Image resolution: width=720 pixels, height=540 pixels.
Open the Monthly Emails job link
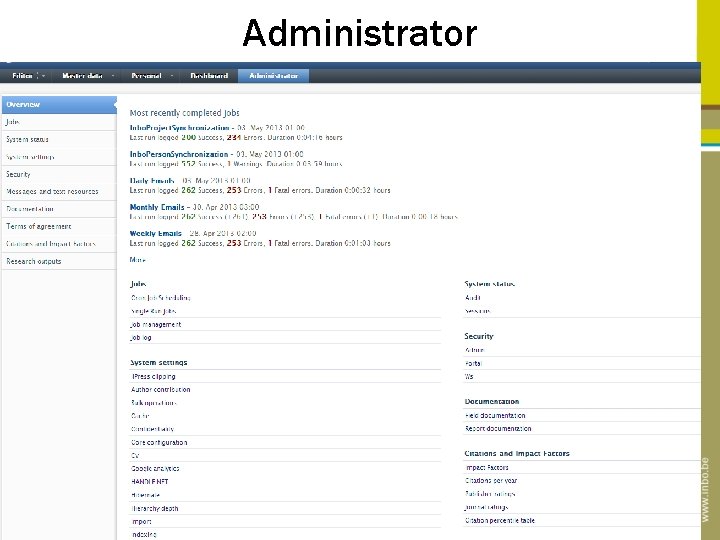pos(157,207)
